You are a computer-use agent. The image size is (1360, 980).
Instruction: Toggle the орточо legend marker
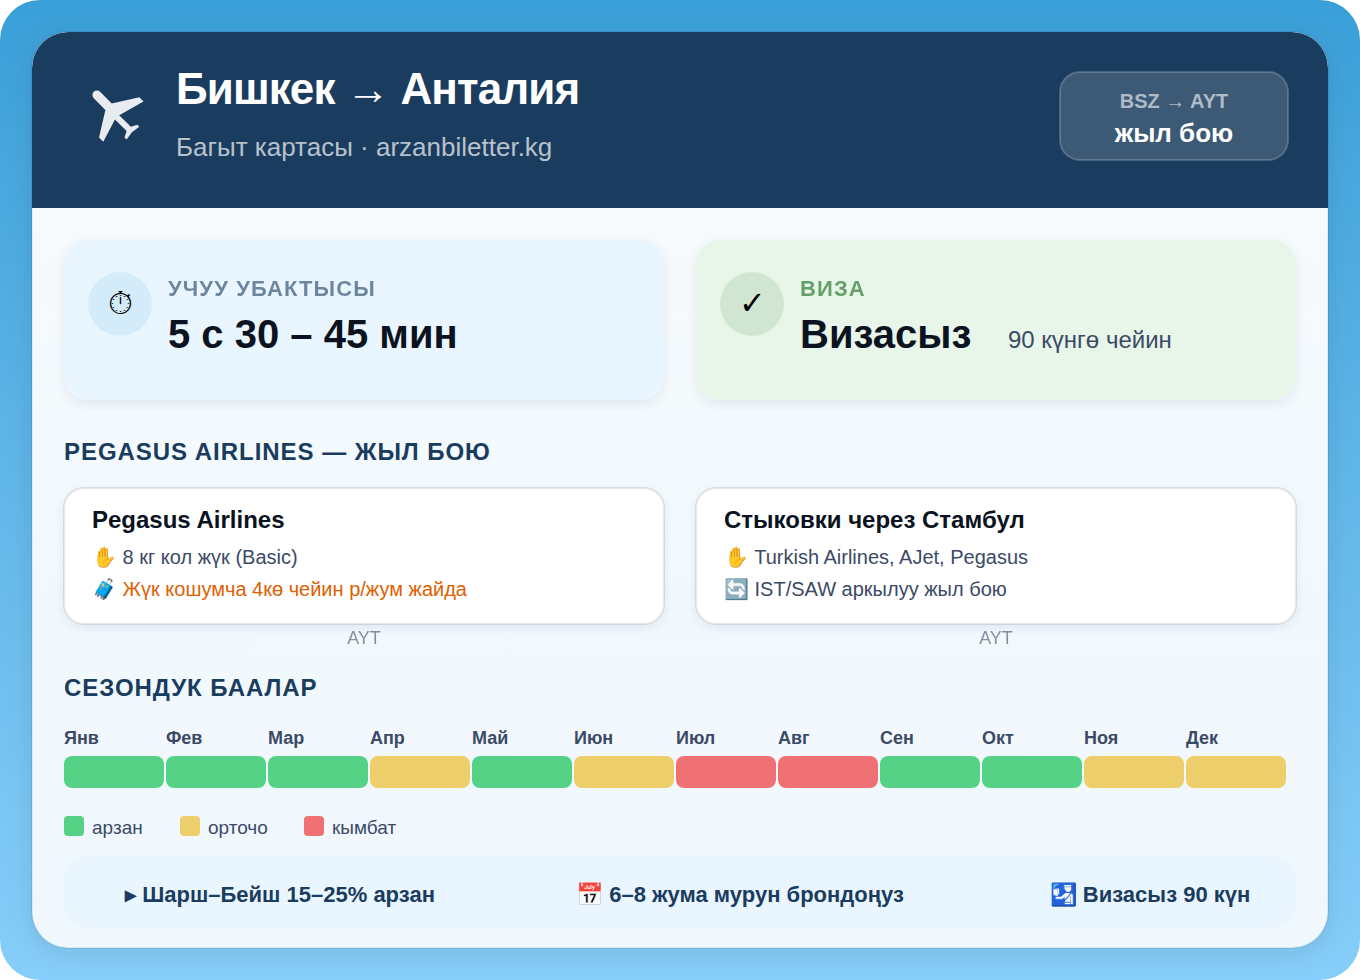point(189,826)
